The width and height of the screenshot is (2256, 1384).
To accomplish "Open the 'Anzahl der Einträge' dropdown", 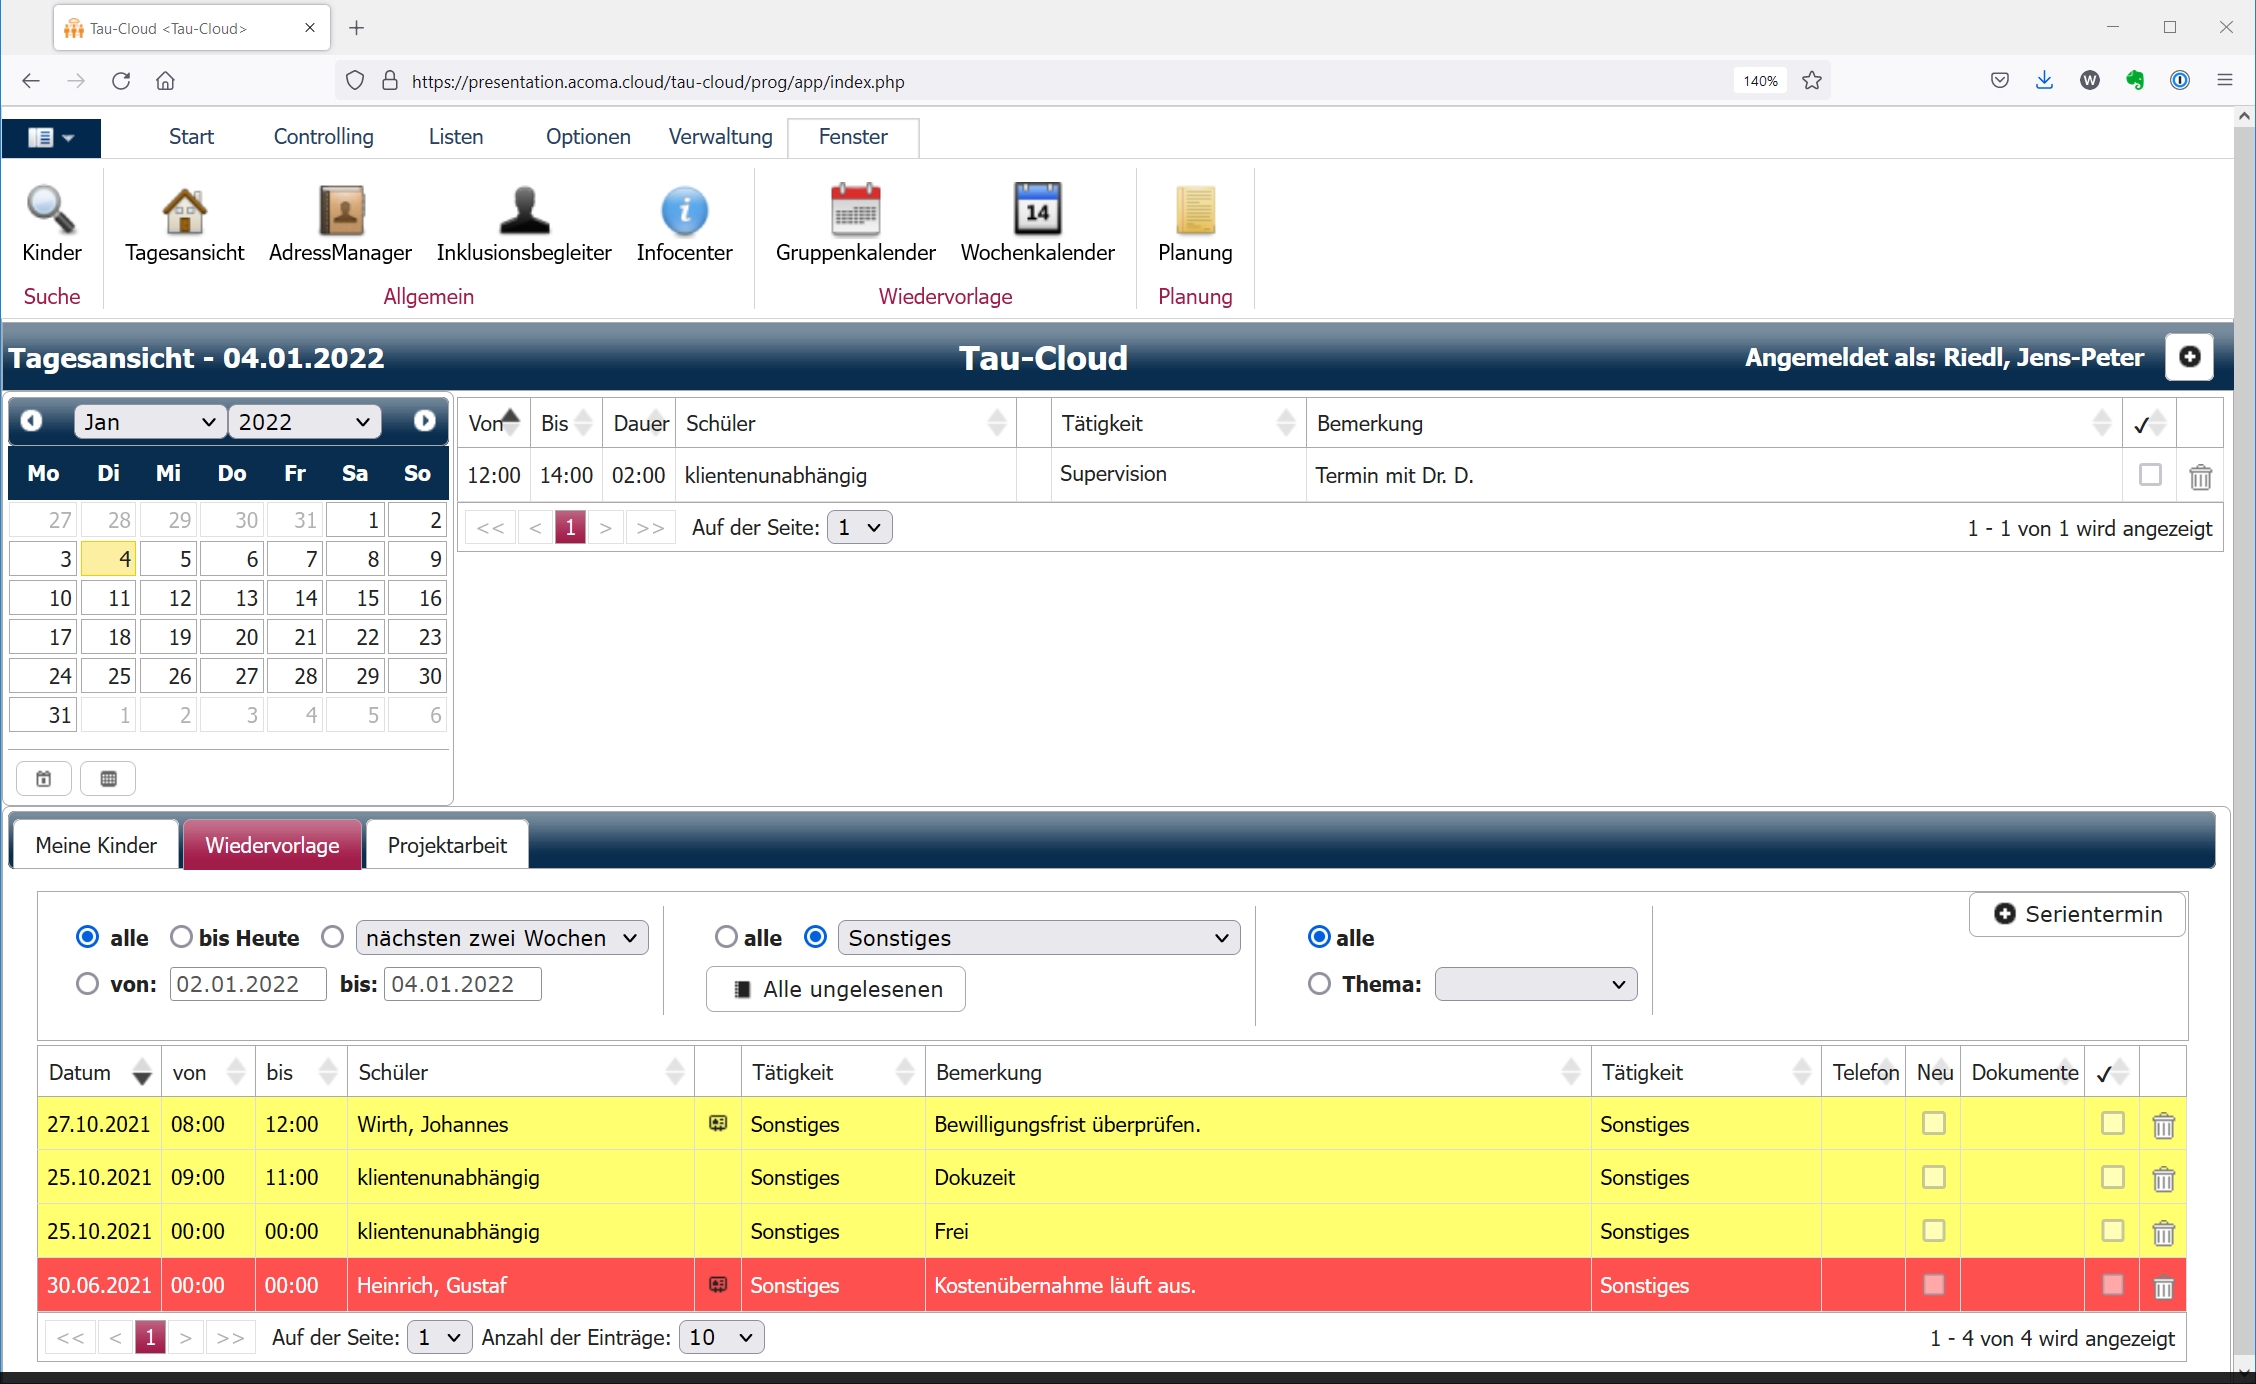I will click(x=721, y=1337).
